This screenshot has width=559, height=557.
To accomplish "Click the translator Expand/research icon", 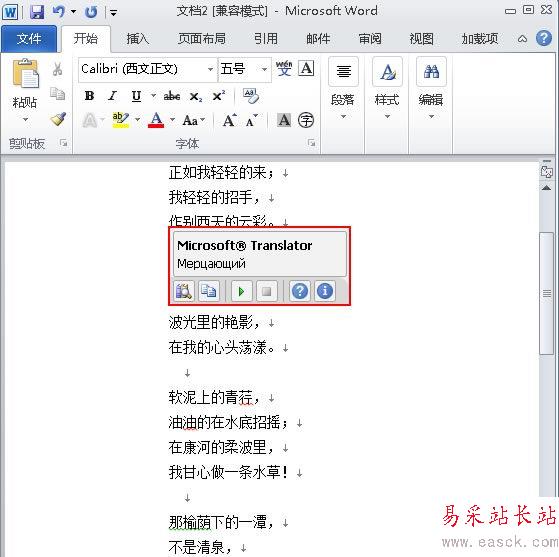I will (x=184, y=291).
